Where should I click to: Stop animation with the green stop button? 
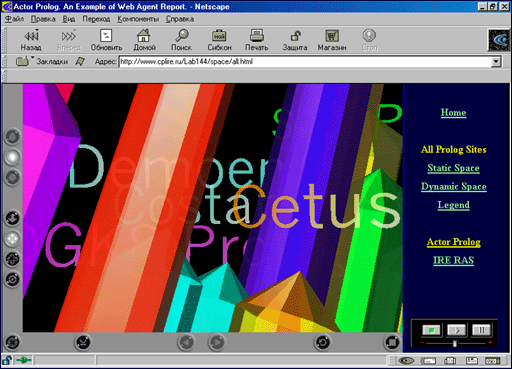[432, 330]
